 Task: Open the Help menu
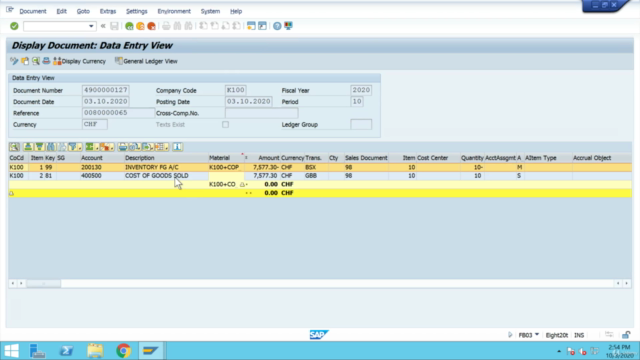click(236, 11)
